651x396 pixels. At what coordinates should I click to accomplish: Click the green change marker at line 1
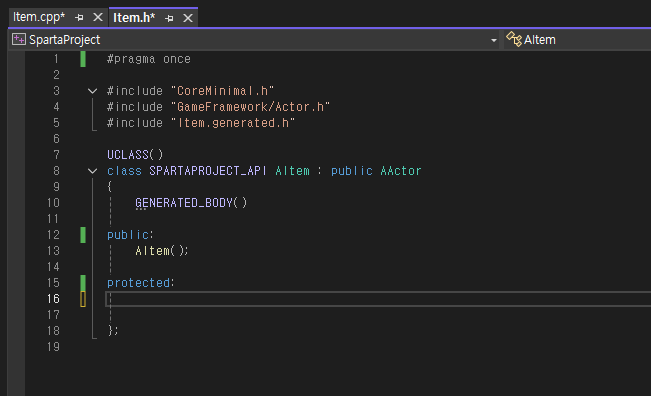click(x=83, y=59)
